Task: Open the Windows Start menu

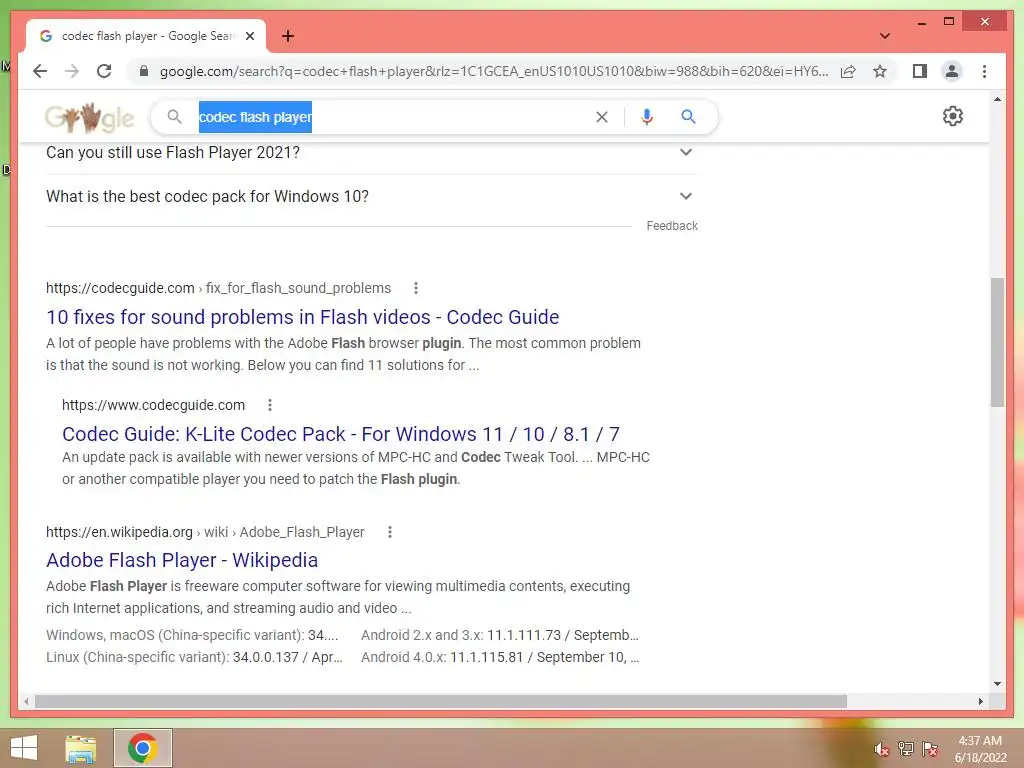Action: (x=24, y=748)
